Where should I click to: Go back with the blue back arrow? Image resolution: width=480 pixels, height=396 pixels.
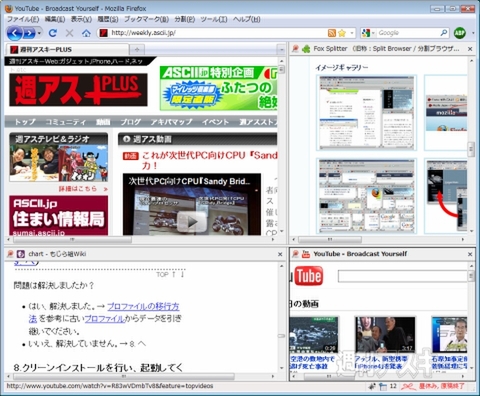14,33
